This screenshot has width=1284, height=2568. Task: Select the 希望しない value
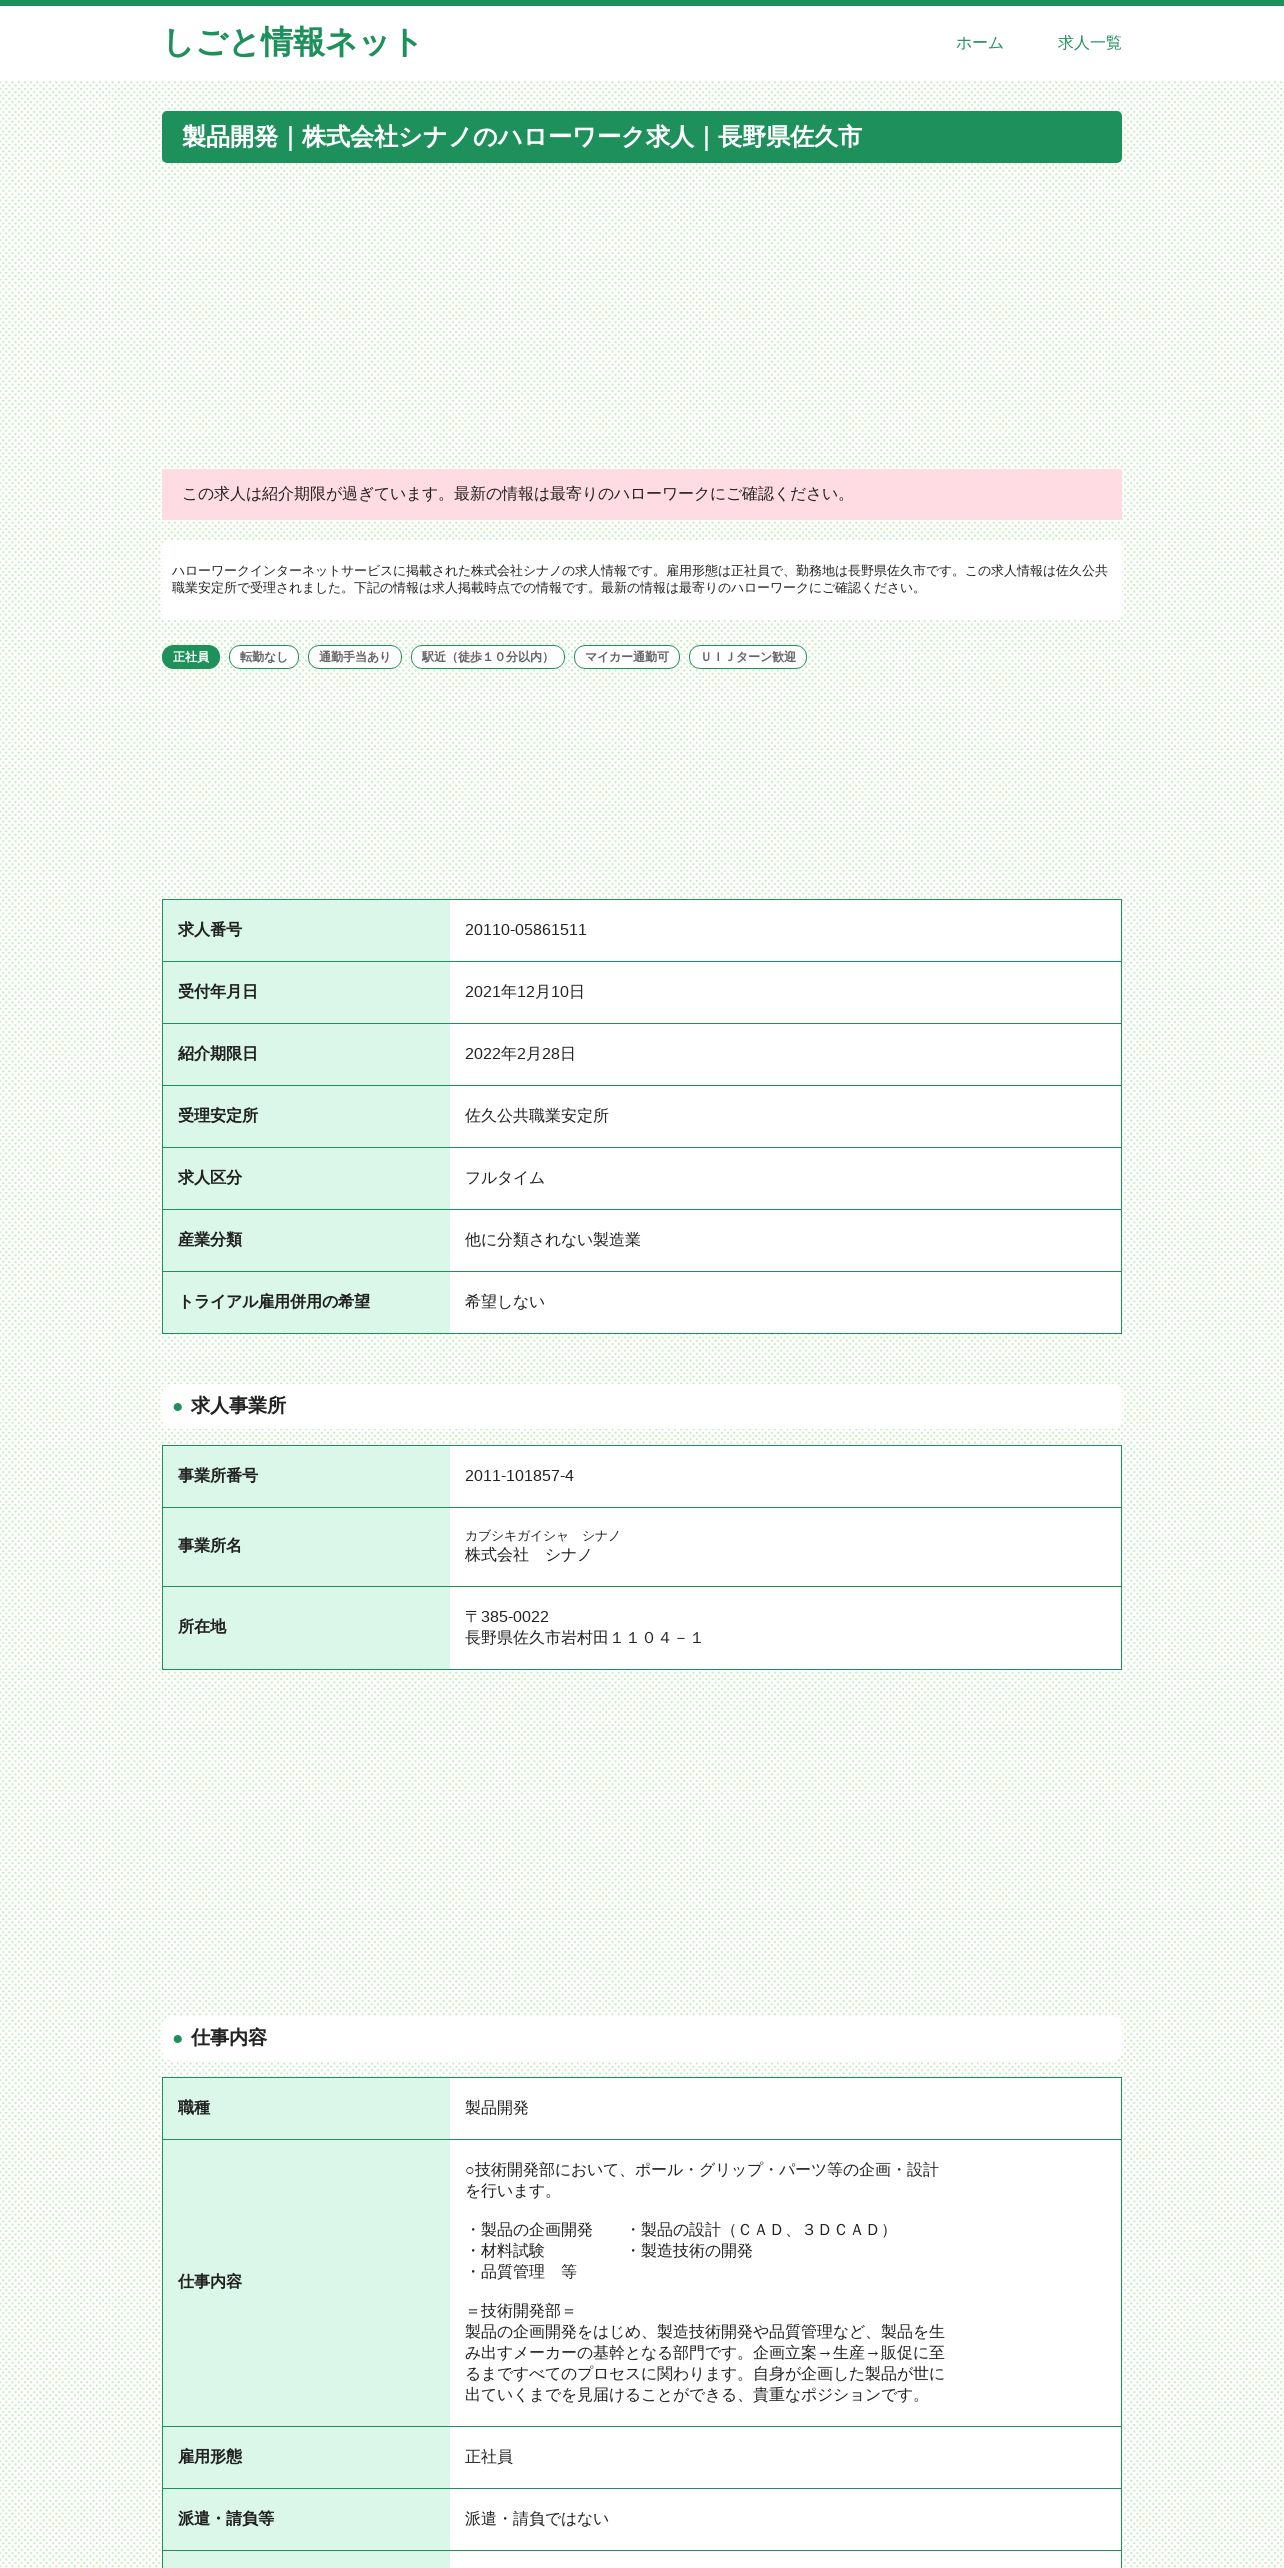click(x=505, y=1302)
